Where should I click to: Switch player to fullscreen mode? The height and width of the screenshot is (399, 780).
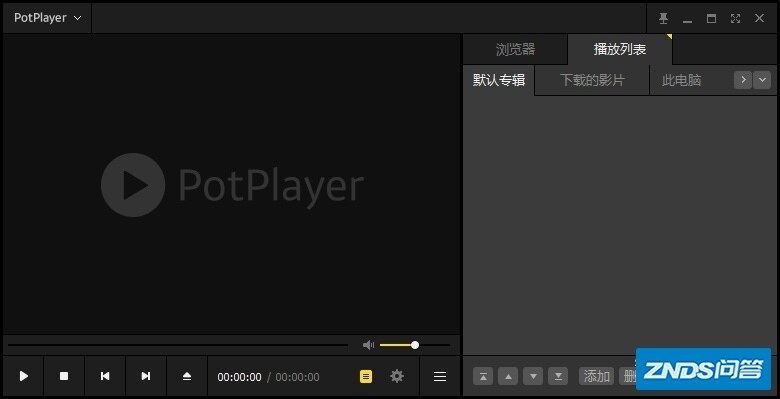[x=735, y=18]
